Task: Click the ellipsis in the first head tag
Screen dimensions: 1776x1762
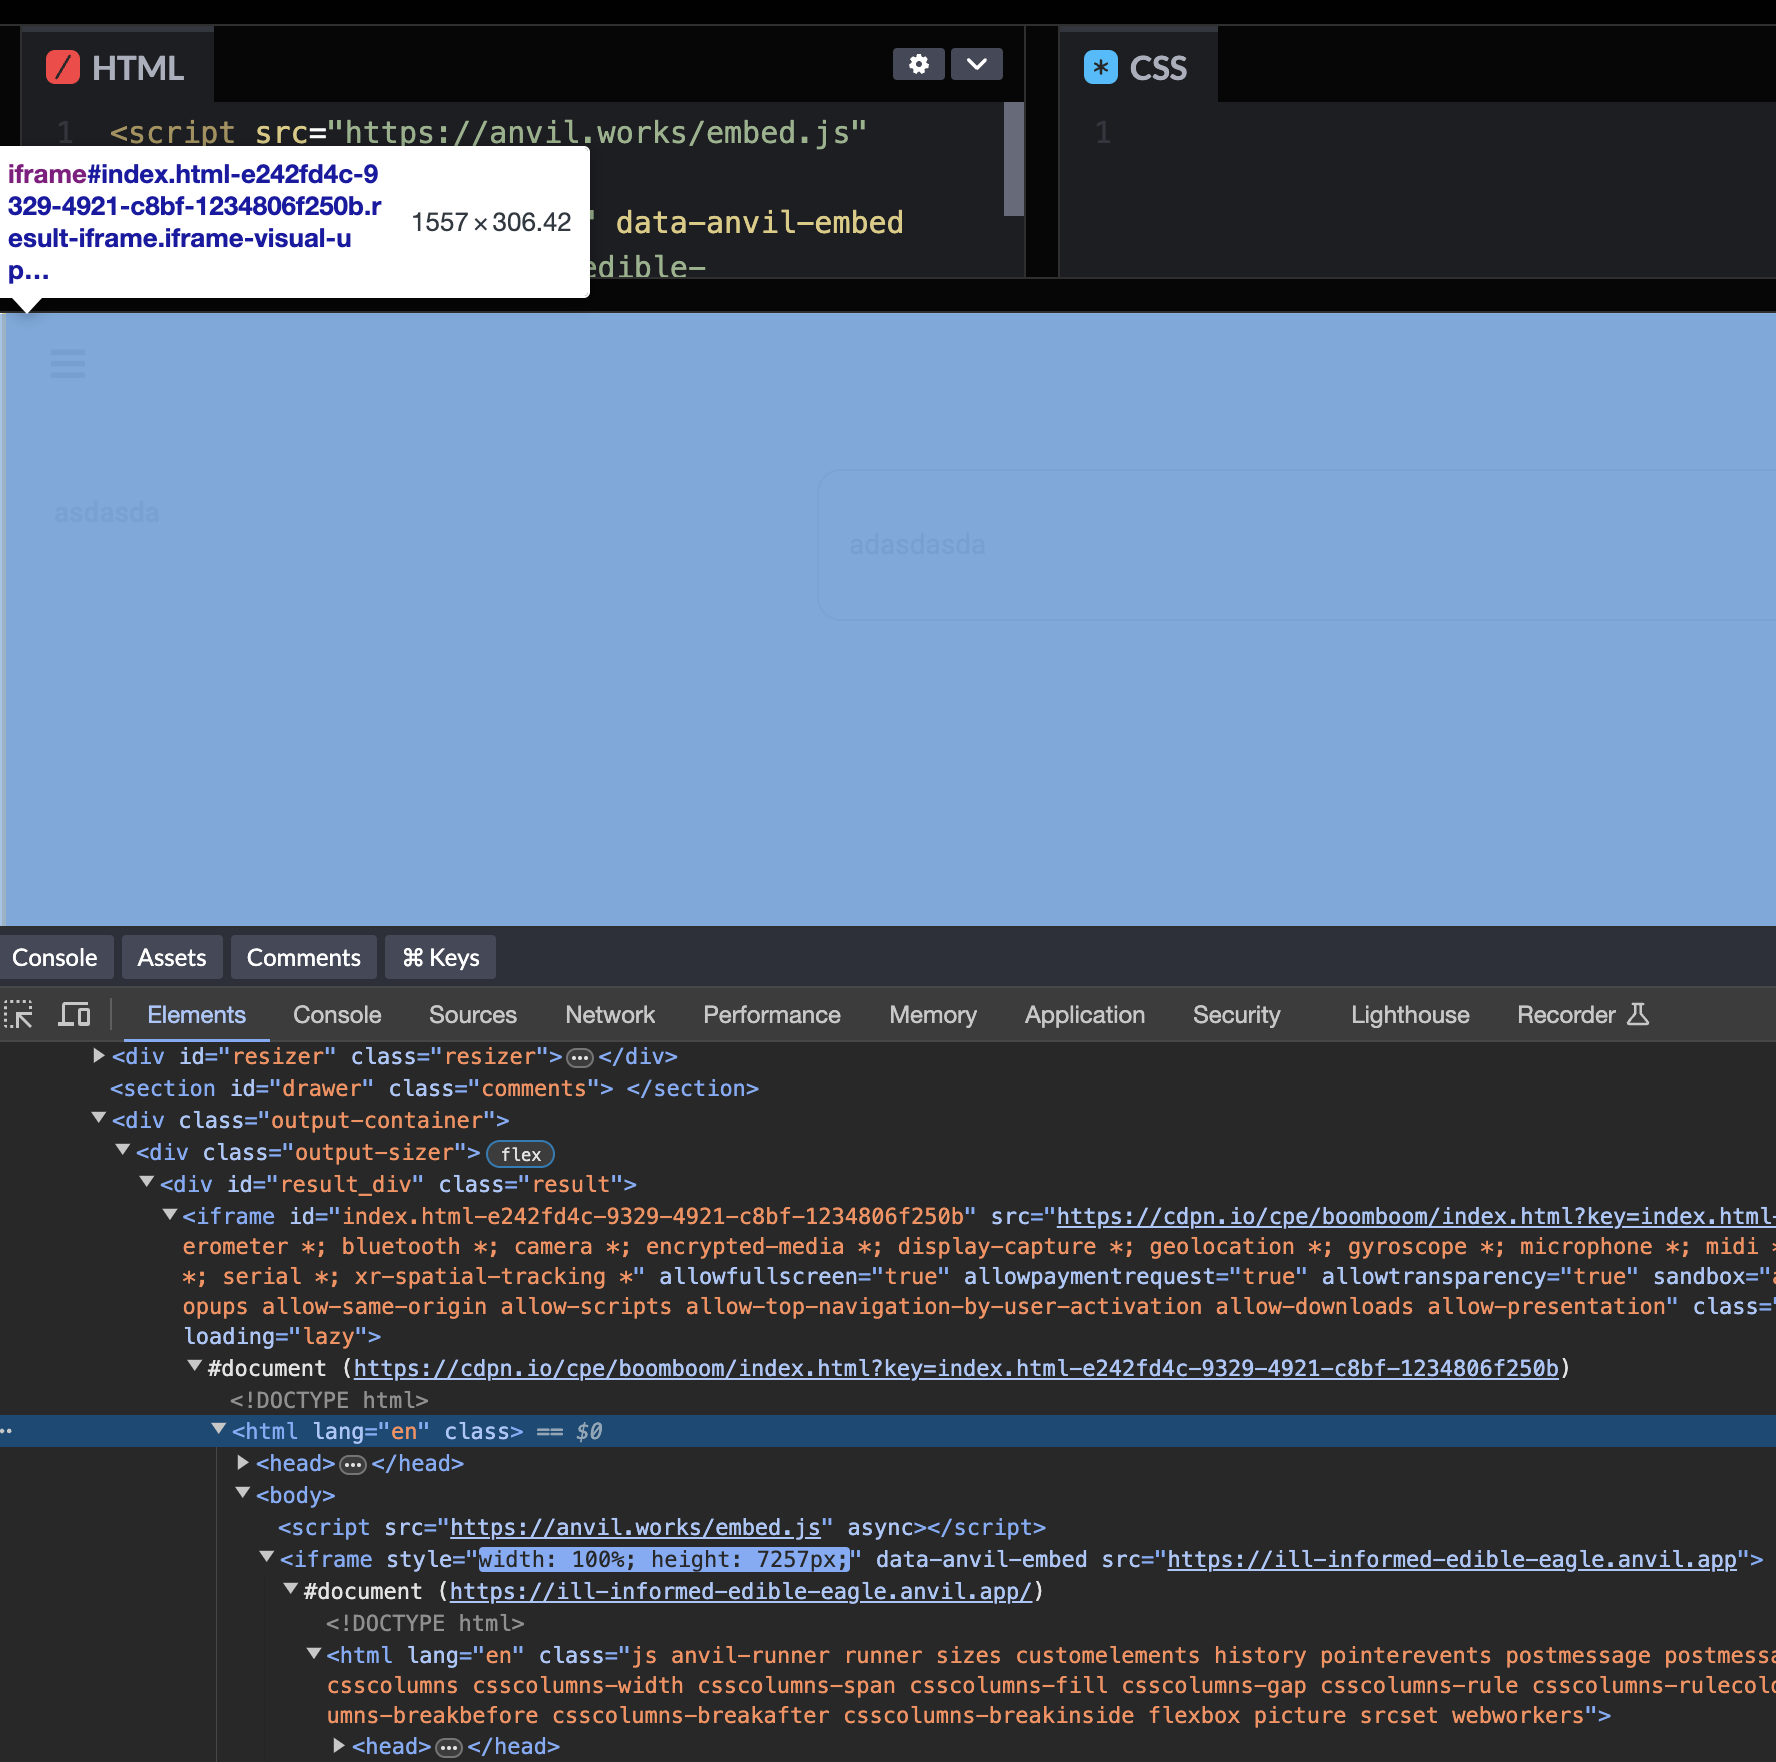Action: (x=353, y=1465)
